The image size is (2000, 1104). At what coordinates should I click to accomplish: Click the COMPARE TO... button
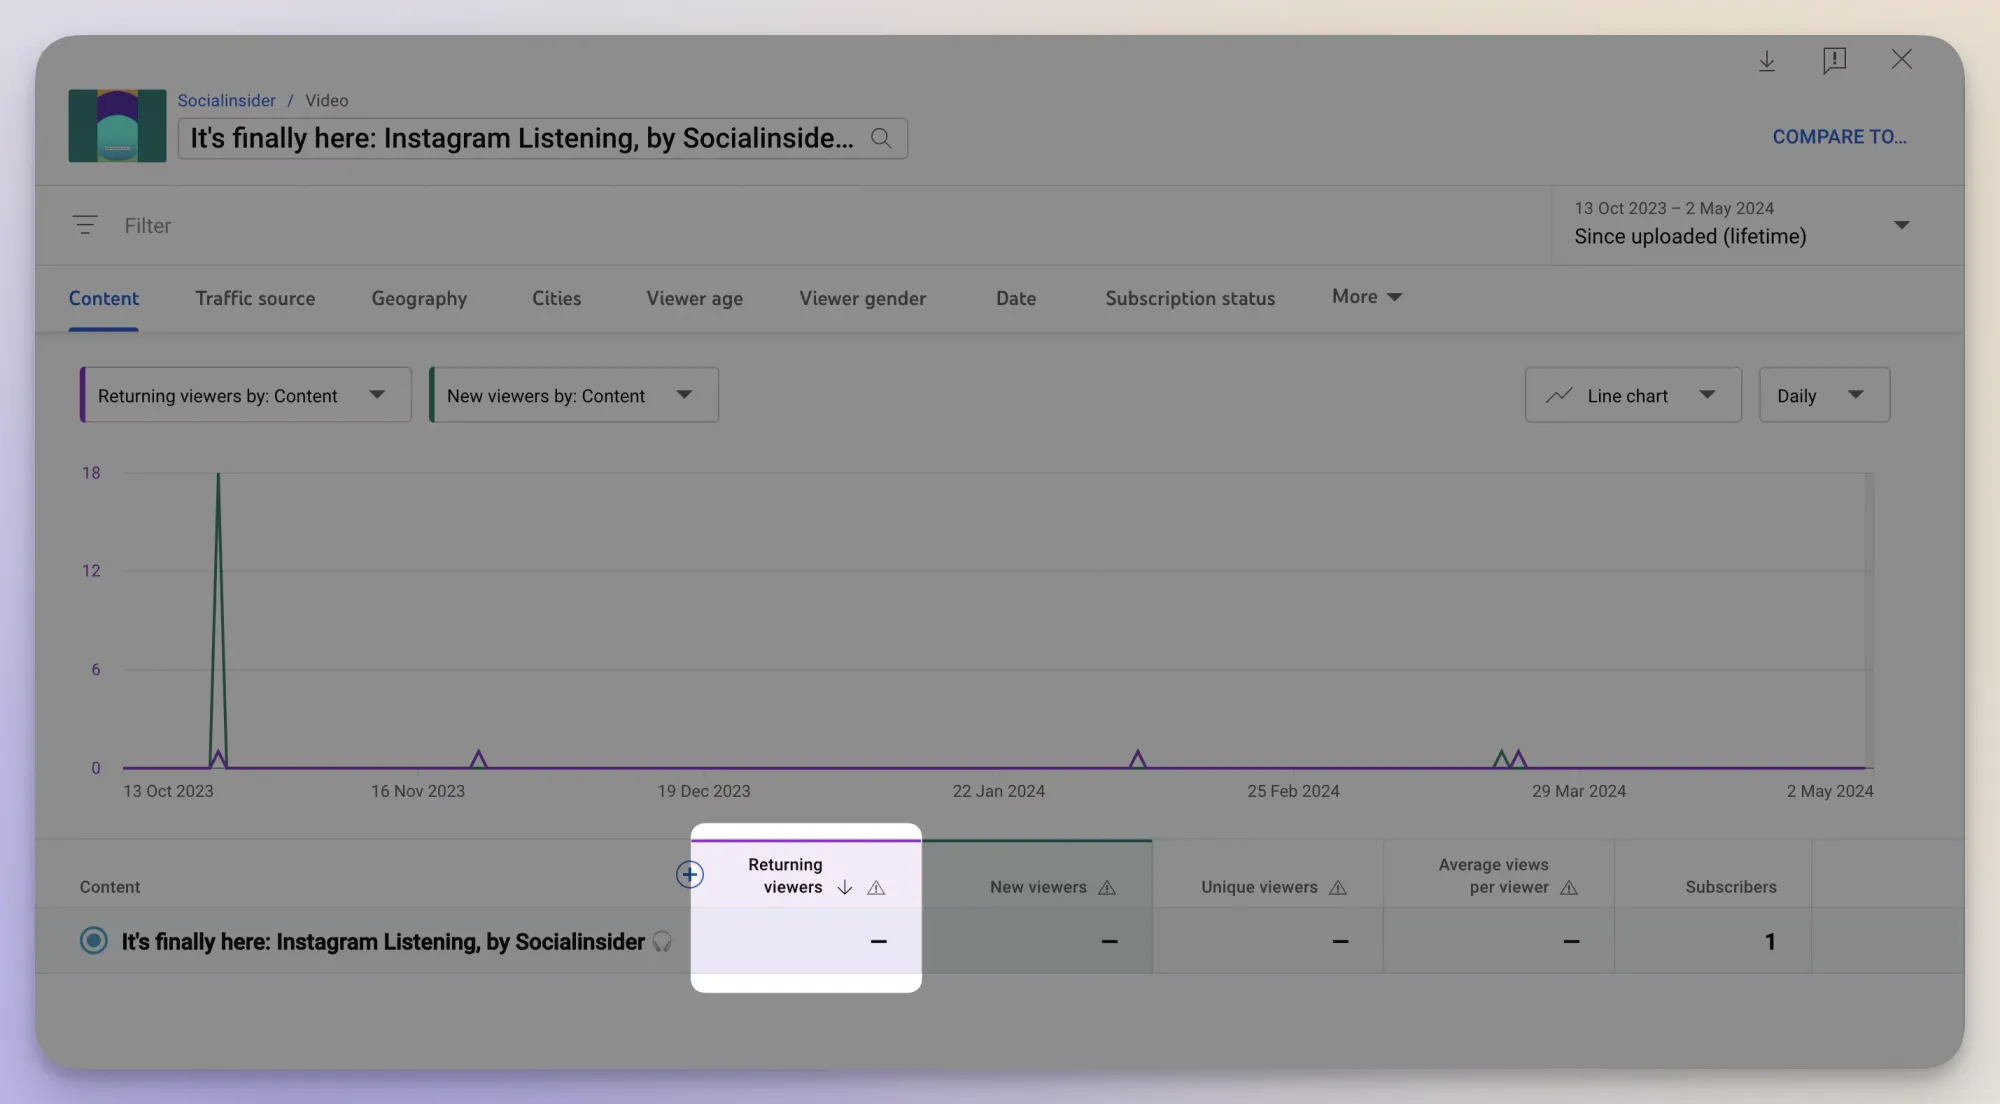pos(1839,137)
